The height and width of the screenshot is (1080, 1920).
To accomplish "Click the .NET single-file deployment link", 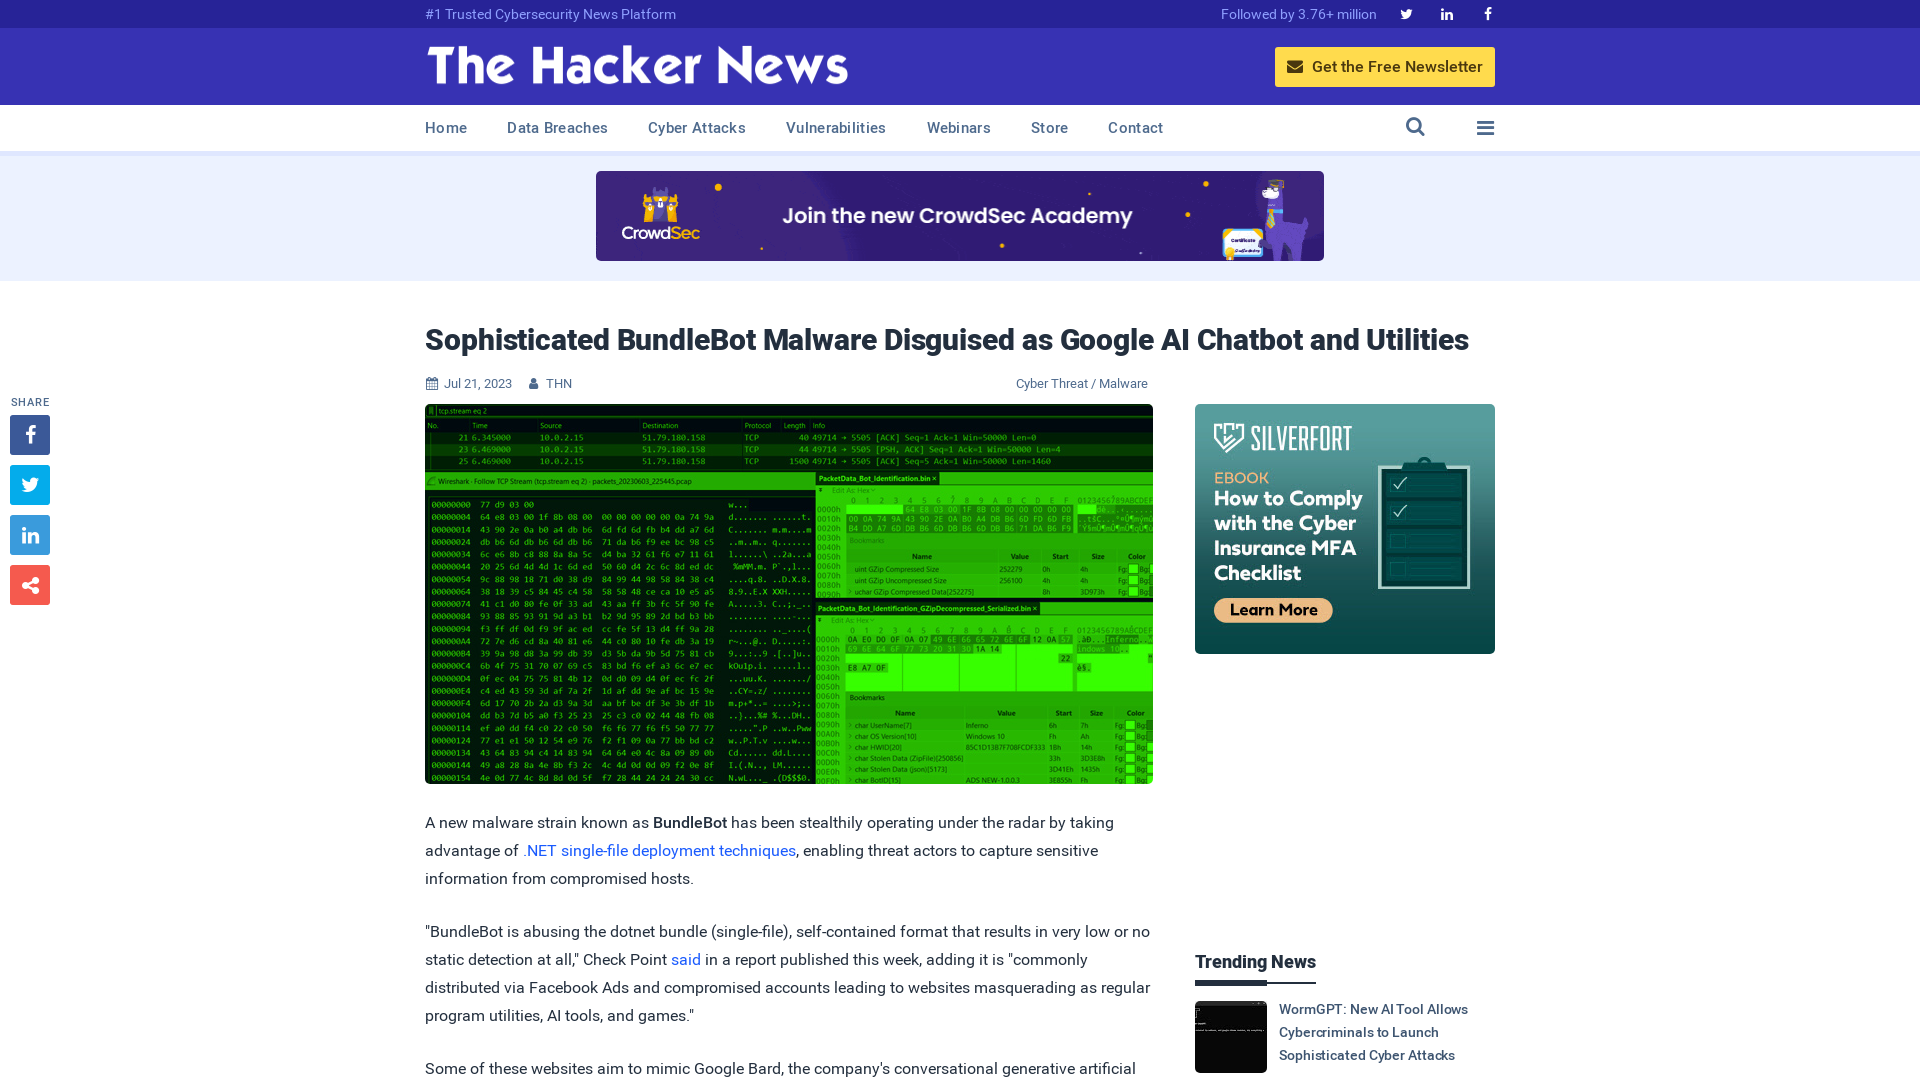I will click(x=658, y=849).
